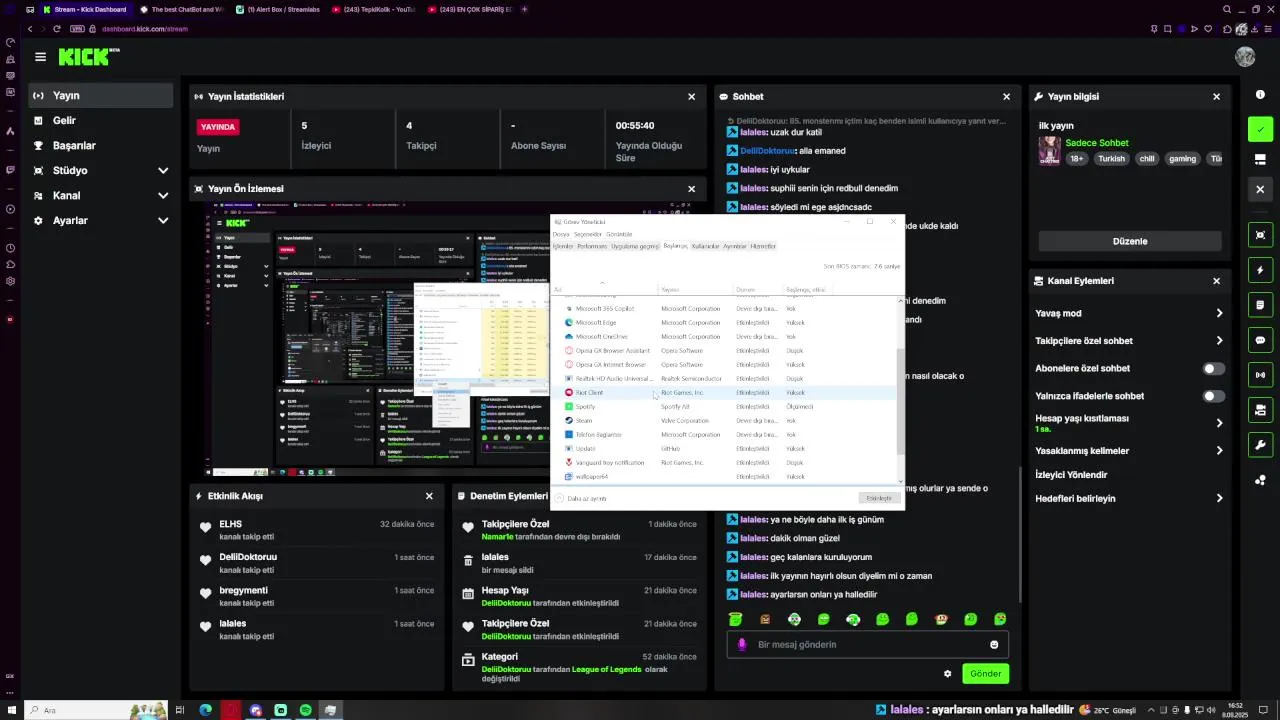
Task: Insert the last green emote in the row
Action: 1000,620
